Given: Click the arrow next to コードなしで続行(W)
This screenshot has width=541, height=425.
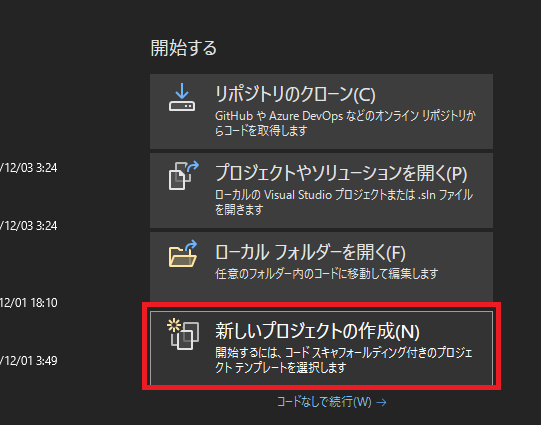Looking at the screenshot, I should (381, 402).
